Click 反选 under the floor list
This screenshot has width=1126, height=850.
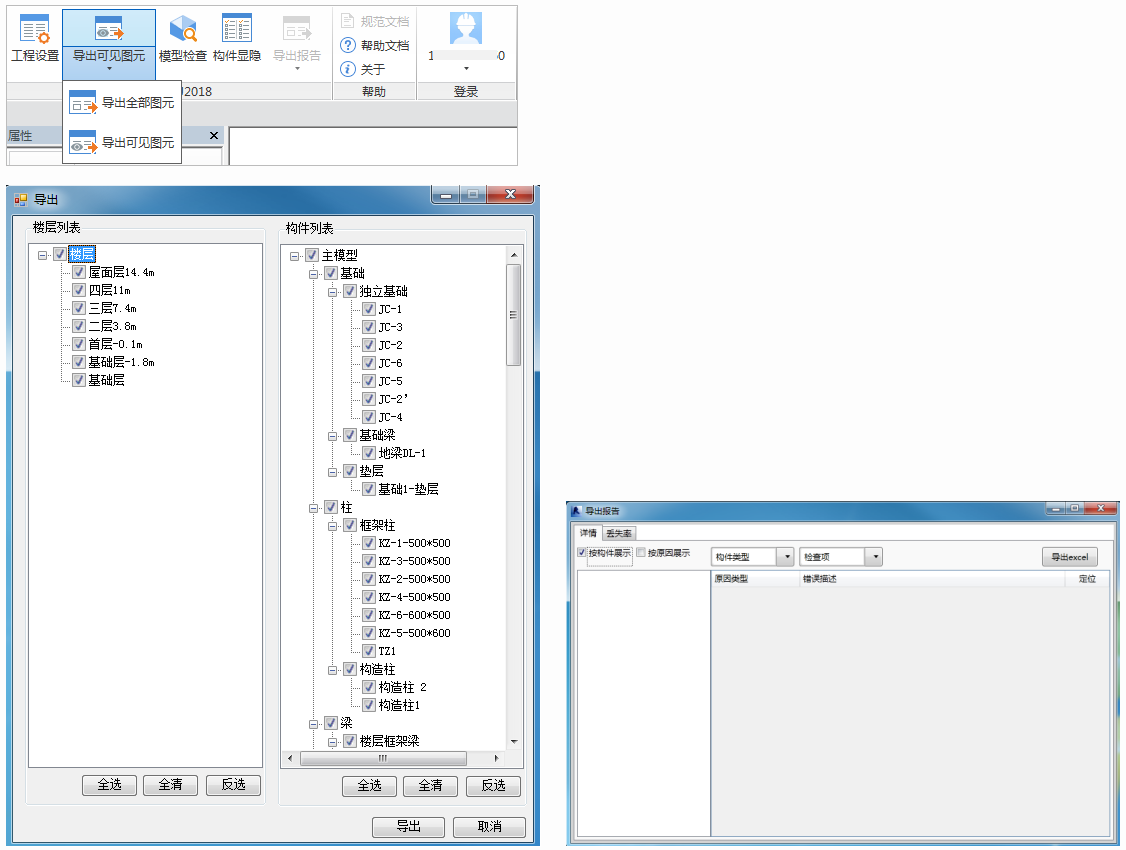233,785
